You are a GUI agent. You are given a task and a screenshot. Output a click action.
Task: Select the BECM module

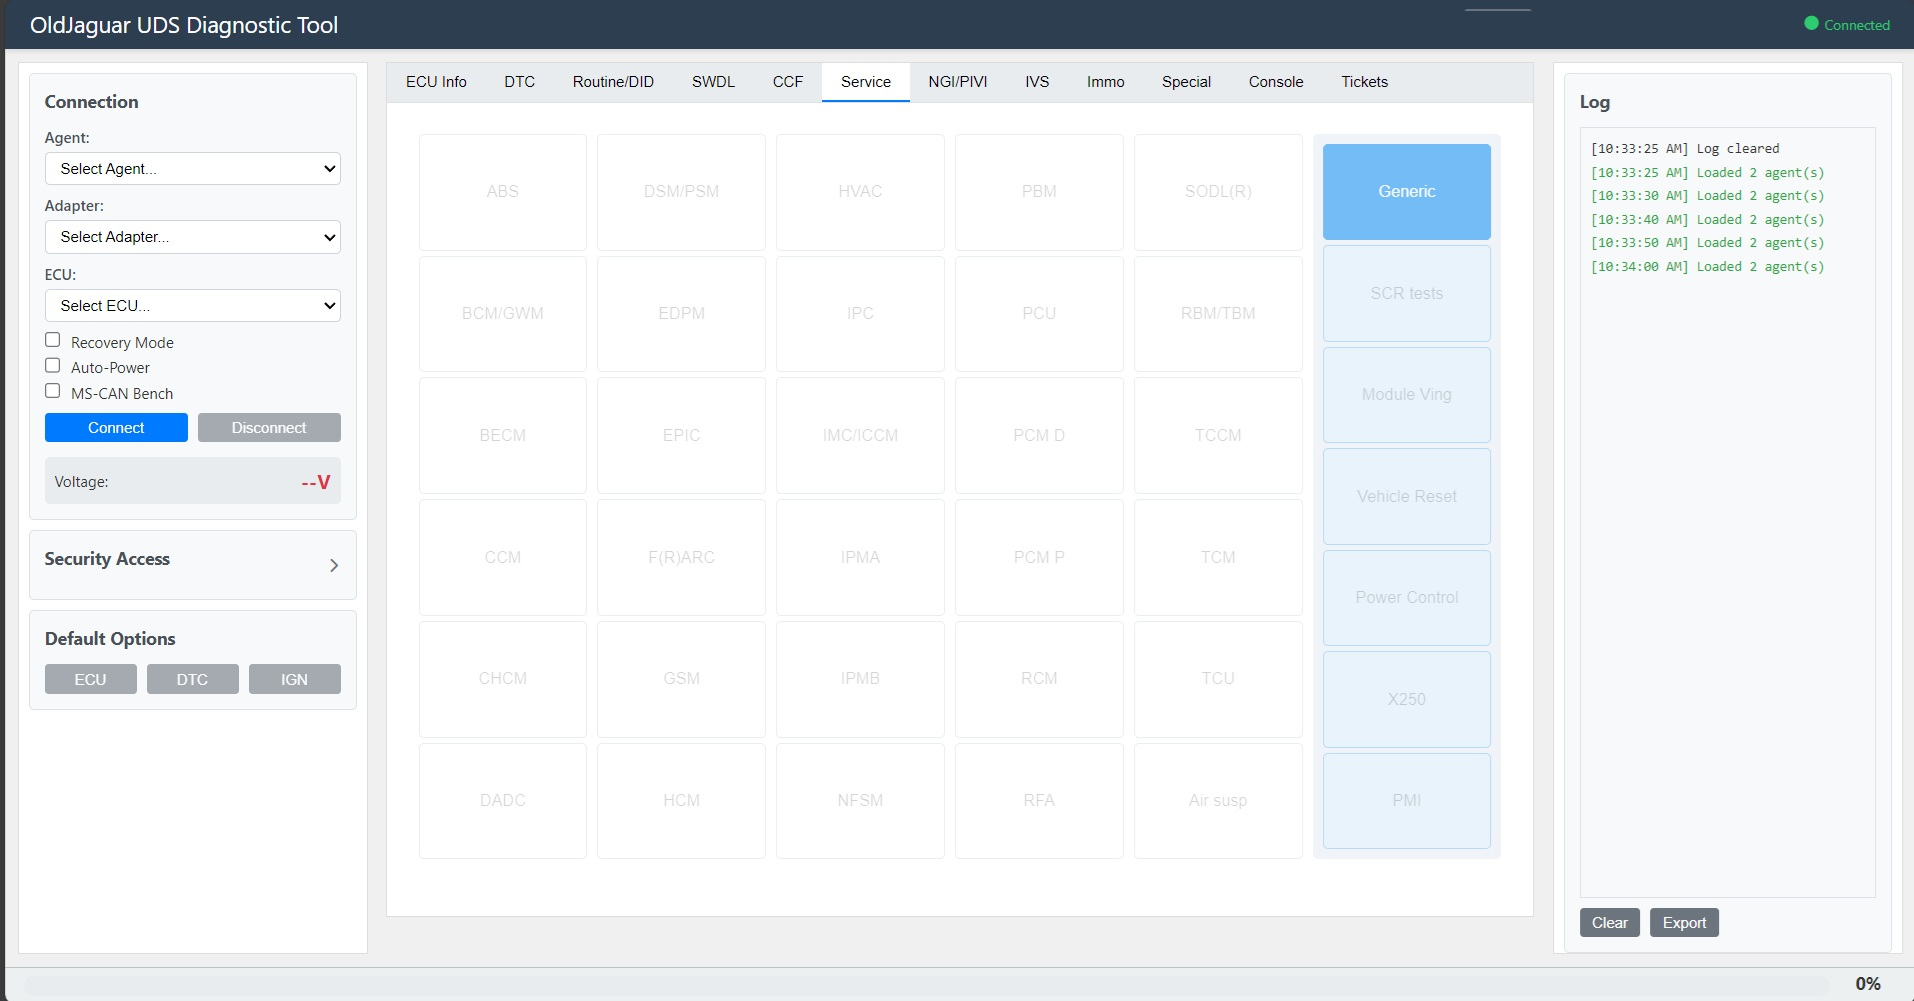[x=502, y=435]
